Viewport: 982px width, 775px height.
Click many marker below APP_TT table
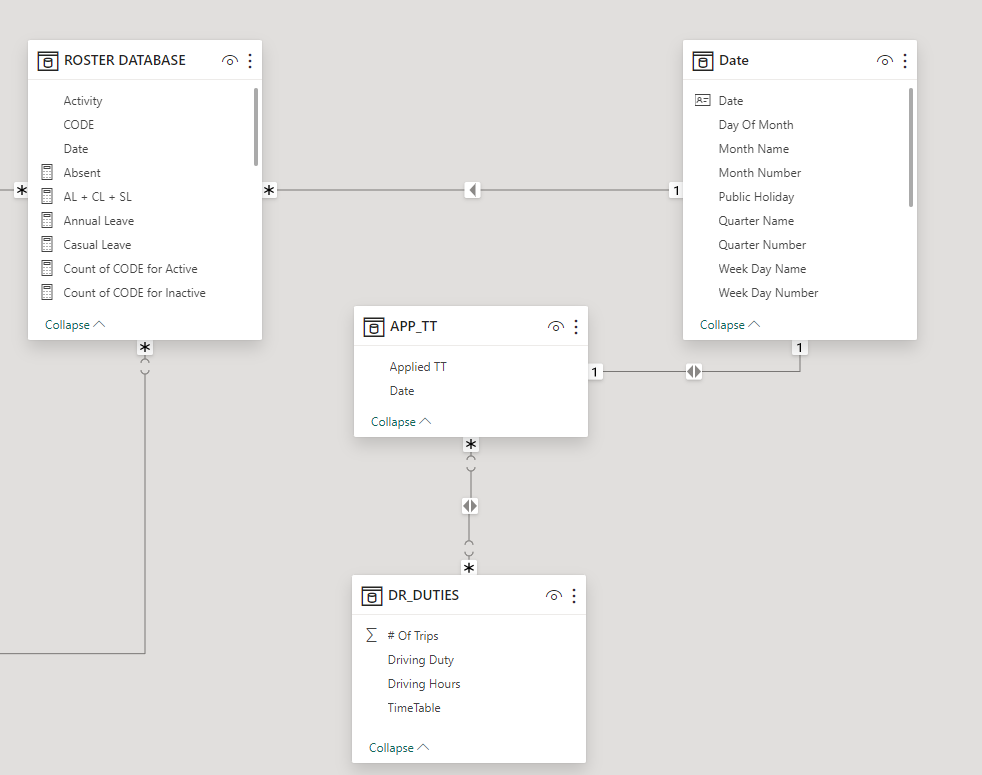click(x=471, y=445)
